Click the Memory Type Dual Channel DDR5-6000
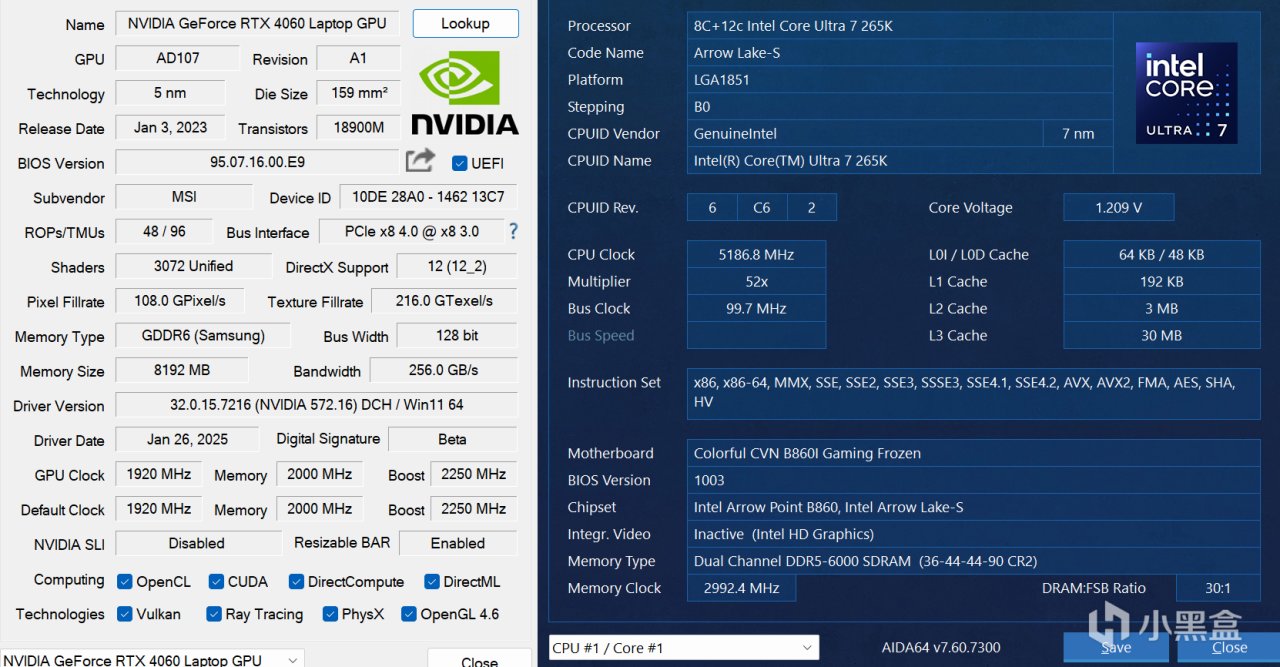 click(973, 562)
